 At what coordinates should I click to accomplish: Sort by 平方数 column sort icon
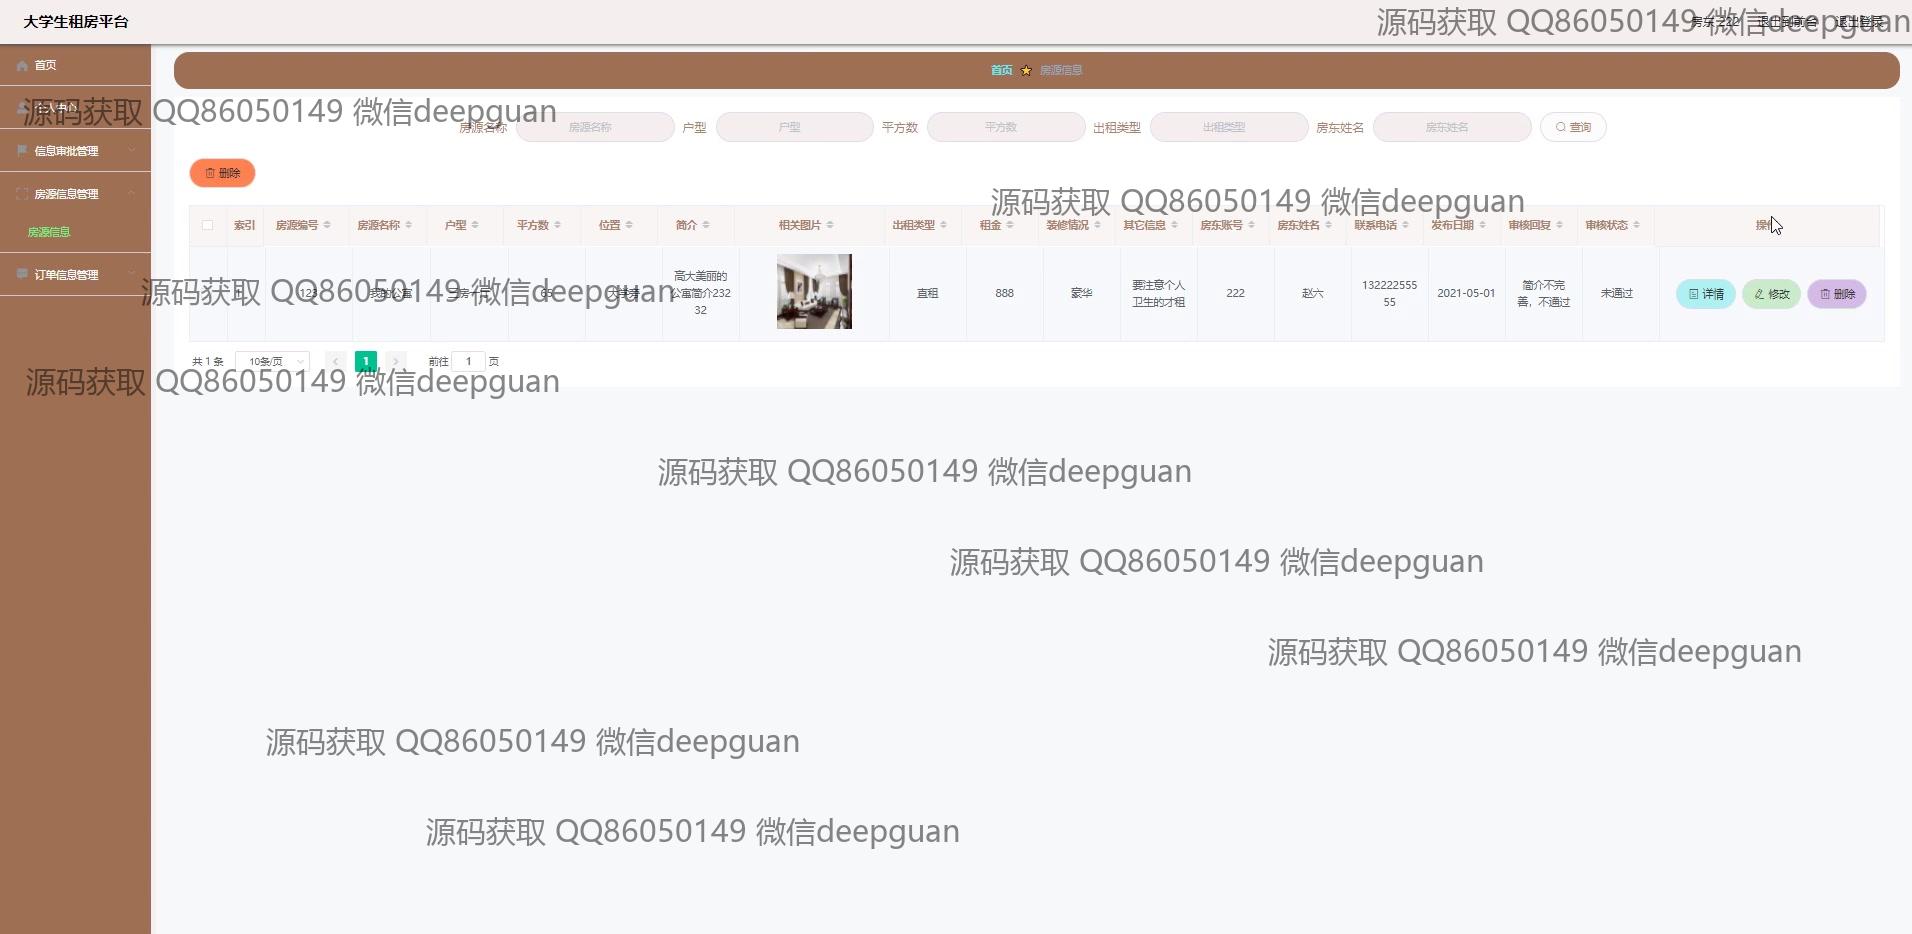point(557,225)
